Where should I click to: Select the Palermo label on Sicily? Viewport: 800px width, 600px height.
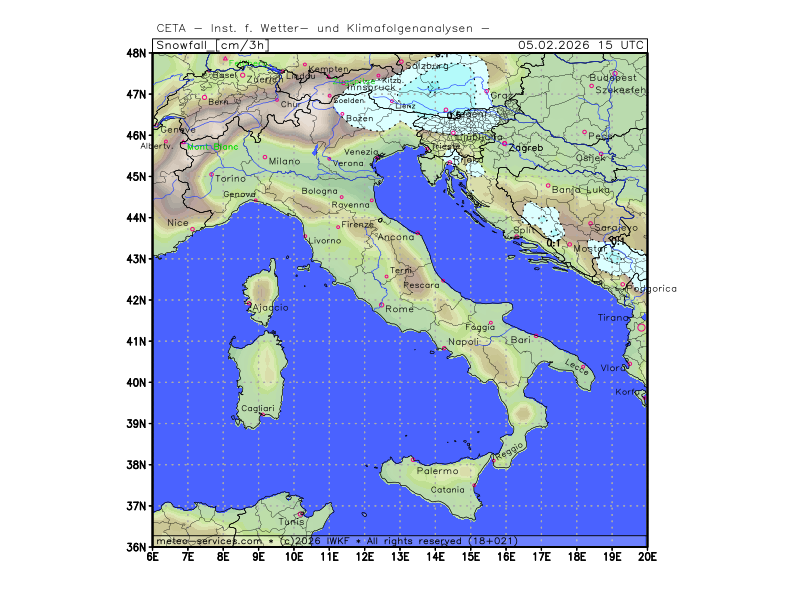pyautogui.click(x=437, y=470)
